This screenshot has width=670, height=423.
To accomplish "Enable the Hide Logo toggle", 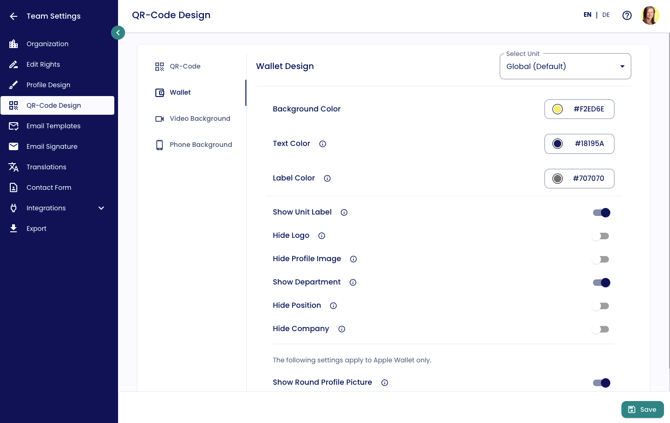I will [601, 236].
